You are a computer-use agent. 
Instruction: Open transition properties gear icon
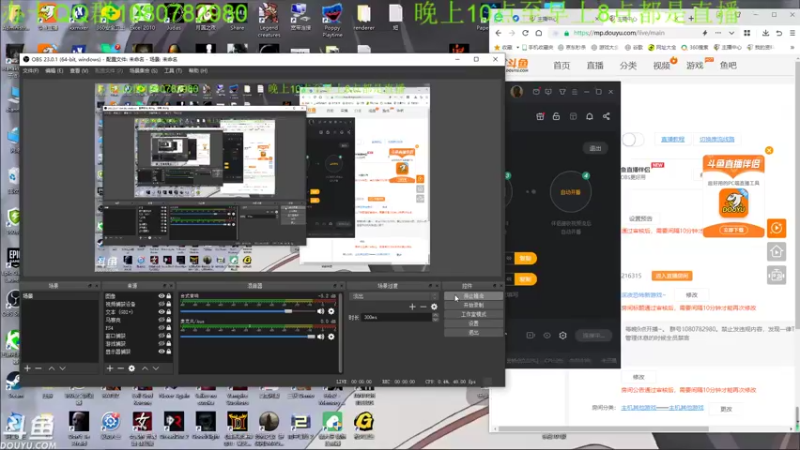click(x=434, y=307)
